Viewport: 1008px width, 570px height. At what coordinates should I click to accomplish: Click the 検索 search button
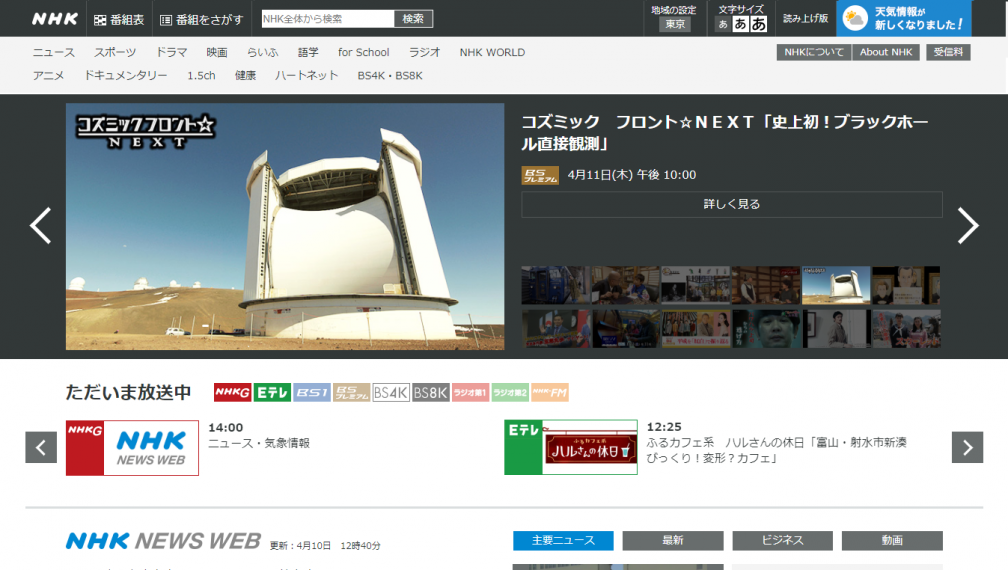click(413, 19)
